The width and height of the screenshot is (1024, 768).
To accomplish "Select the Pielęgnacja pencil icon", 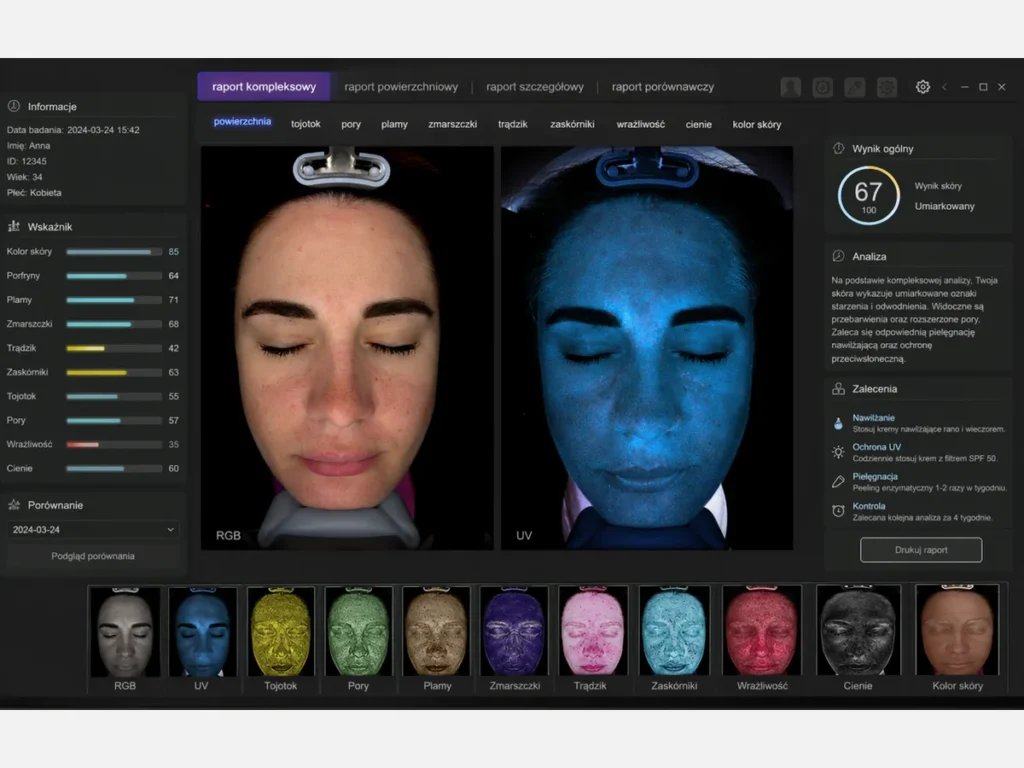I will (839, 482).
